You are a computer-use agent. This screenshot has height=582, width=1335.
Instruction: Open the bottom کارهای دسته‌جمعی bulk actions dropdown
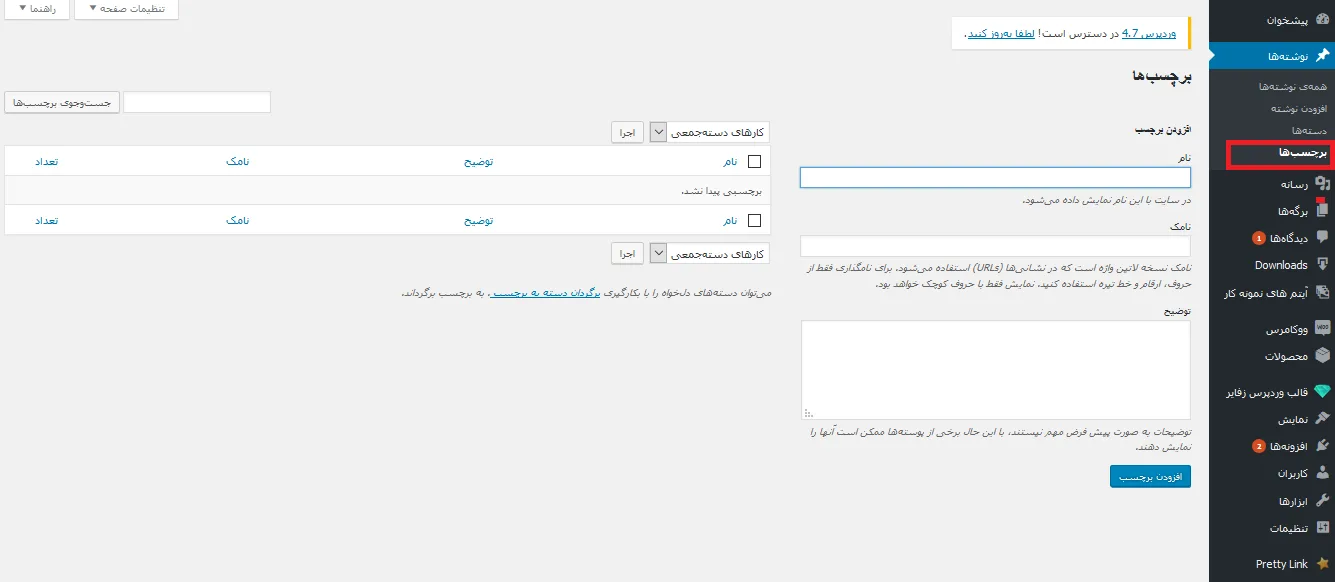tap(709, 254)
